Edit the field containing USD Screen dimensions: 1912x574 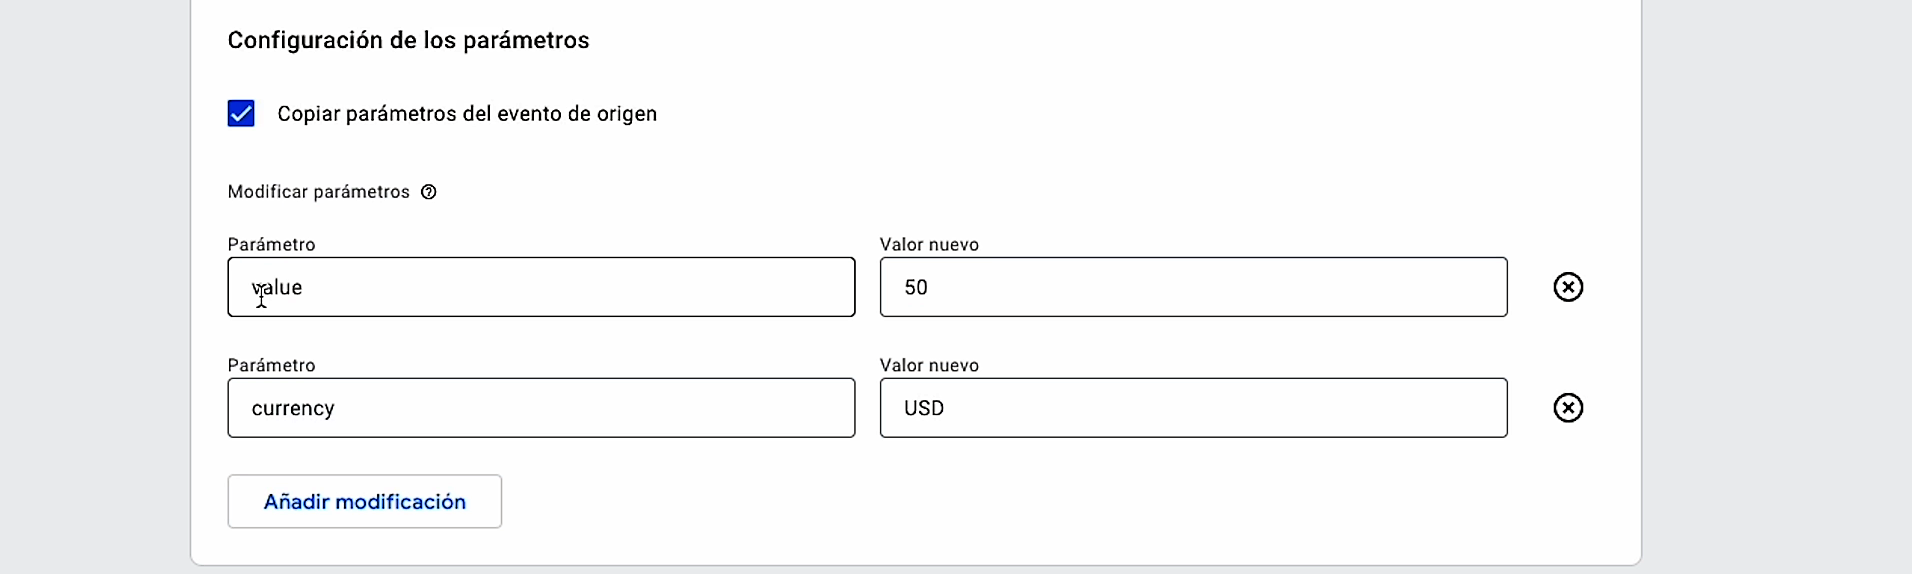1193,408
